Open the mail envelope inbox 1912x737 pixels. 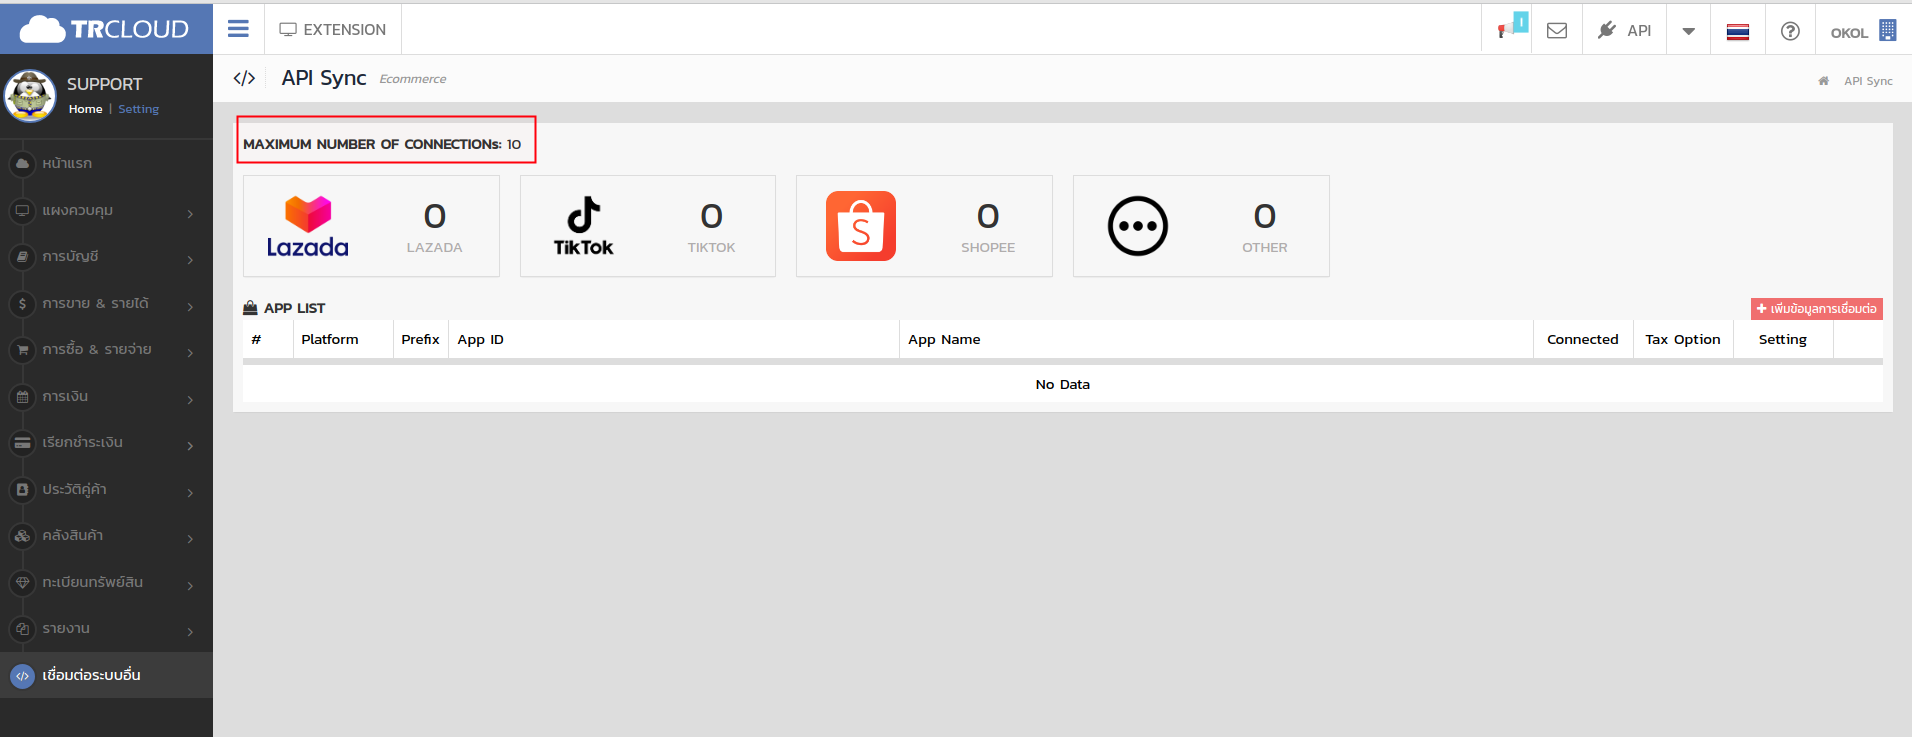(x=1557, y=30)
